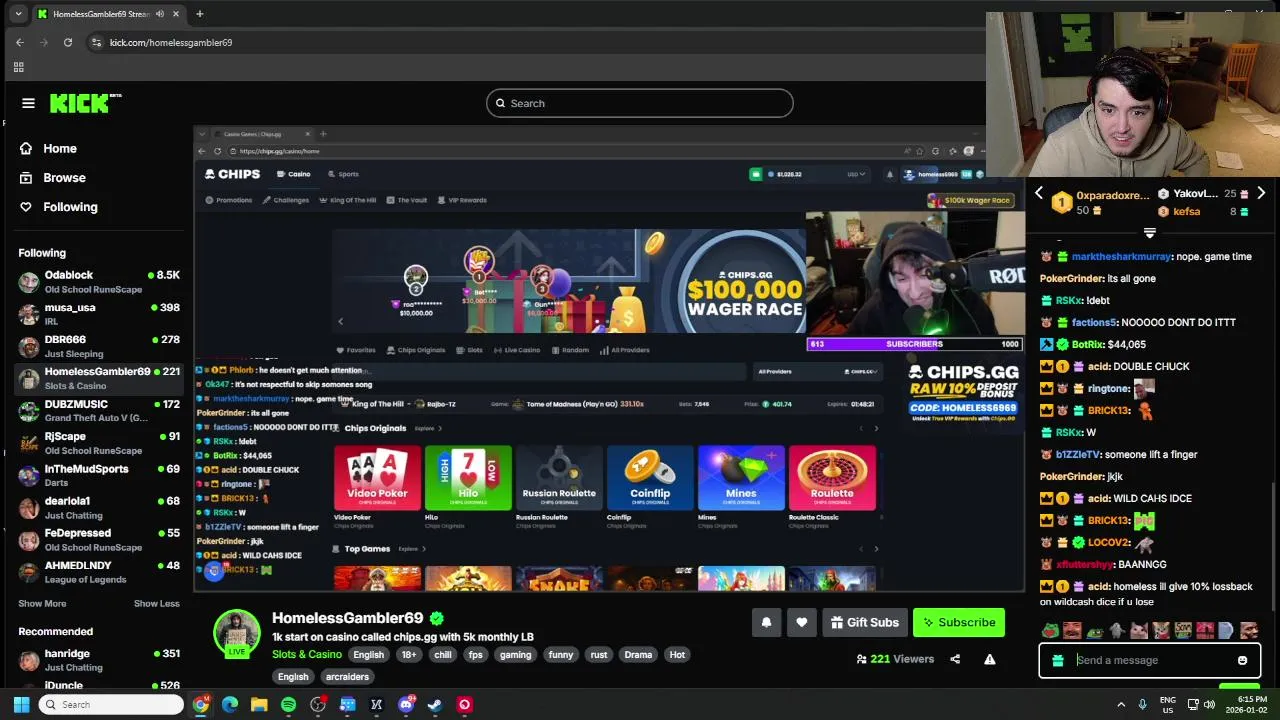This screenshot has height=720, width=1280.
Task: Open AHMEDLNDY channel in Following list
Action: point(98,572)
